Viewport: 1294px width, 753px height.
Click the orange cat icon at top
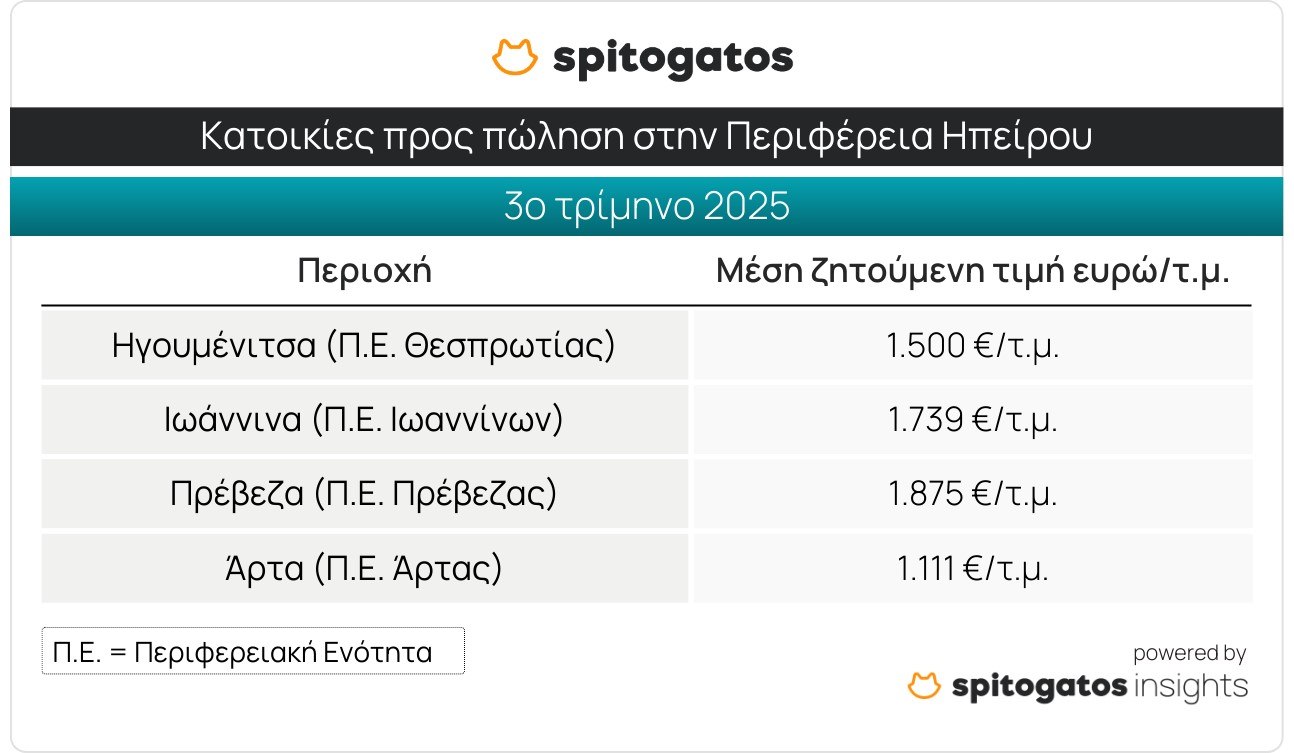point(516,57)
